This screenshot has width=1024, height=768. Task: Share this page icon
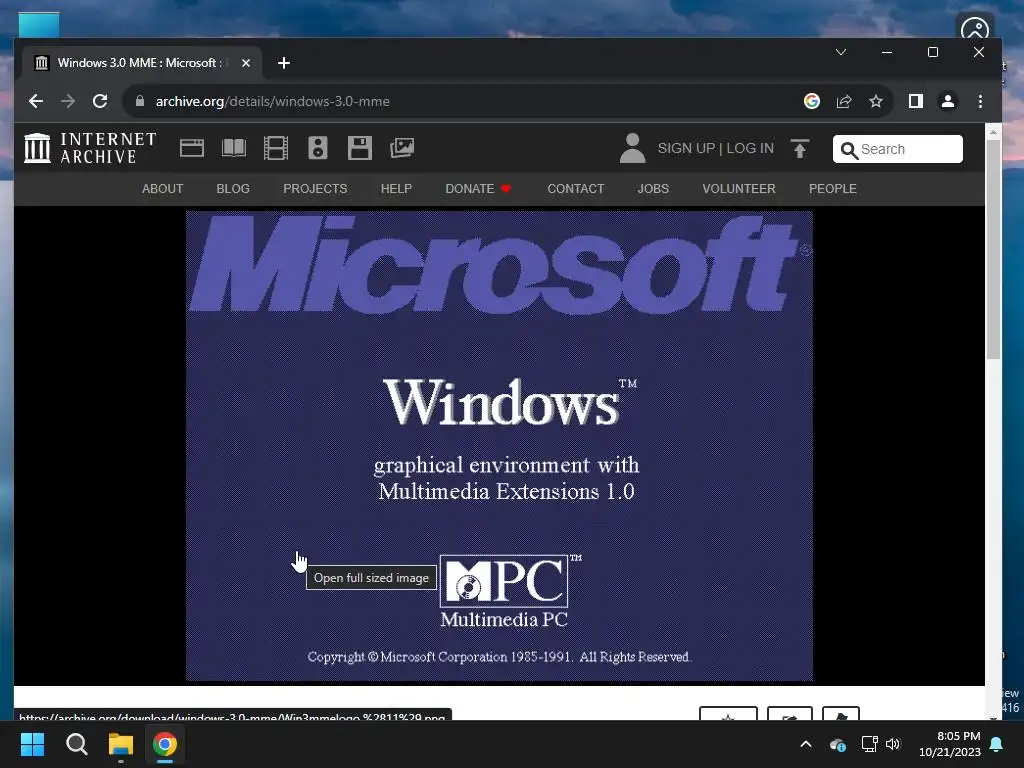tap(844, 101)
